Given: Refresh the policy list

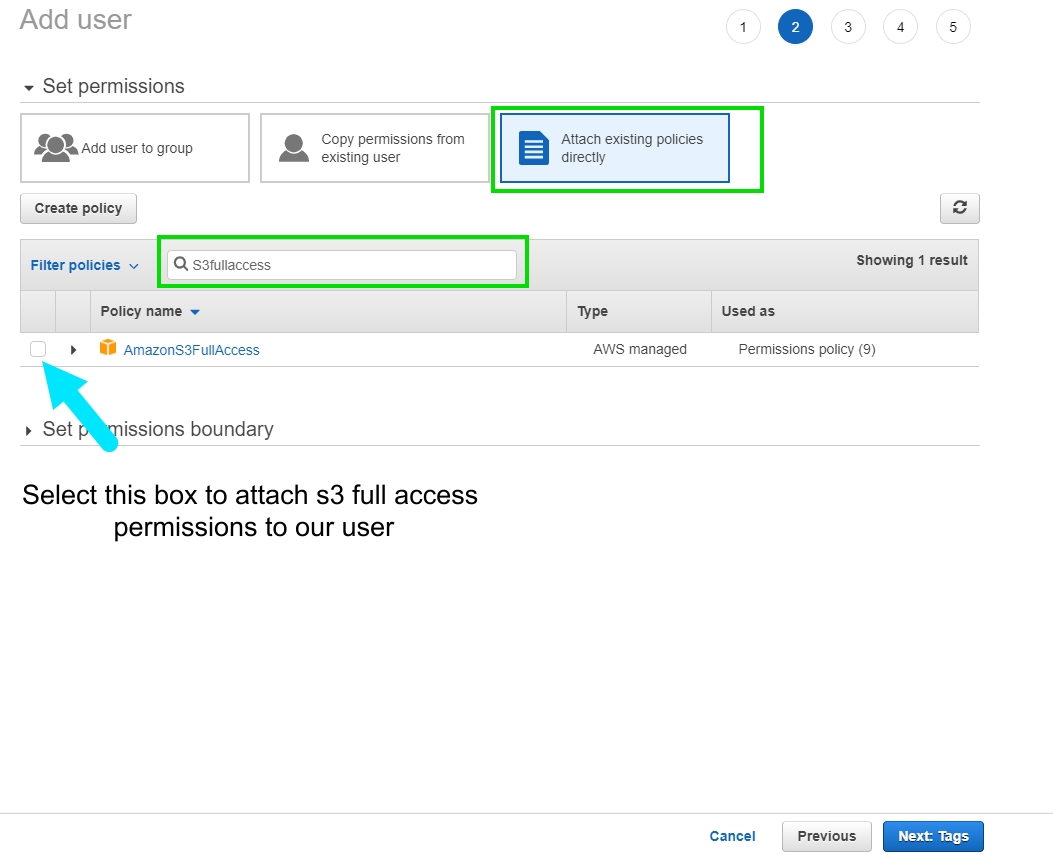Looking at the screenshot, I should (x=959, y=208).
